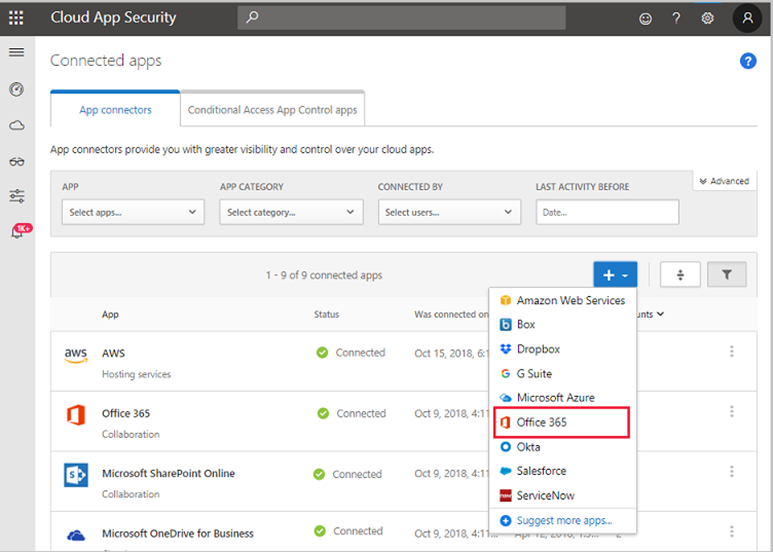Click the green Connected check for AWS
773x552 pixels.
tap(322, 352)
